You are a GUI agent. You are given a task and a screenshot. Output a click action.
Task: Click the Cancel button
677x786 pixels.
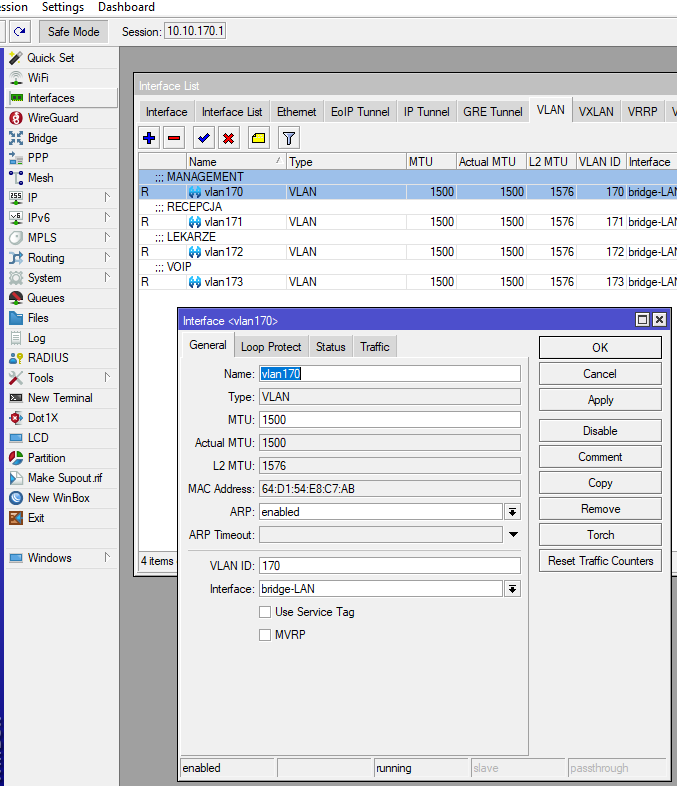(x=600, y=373)
